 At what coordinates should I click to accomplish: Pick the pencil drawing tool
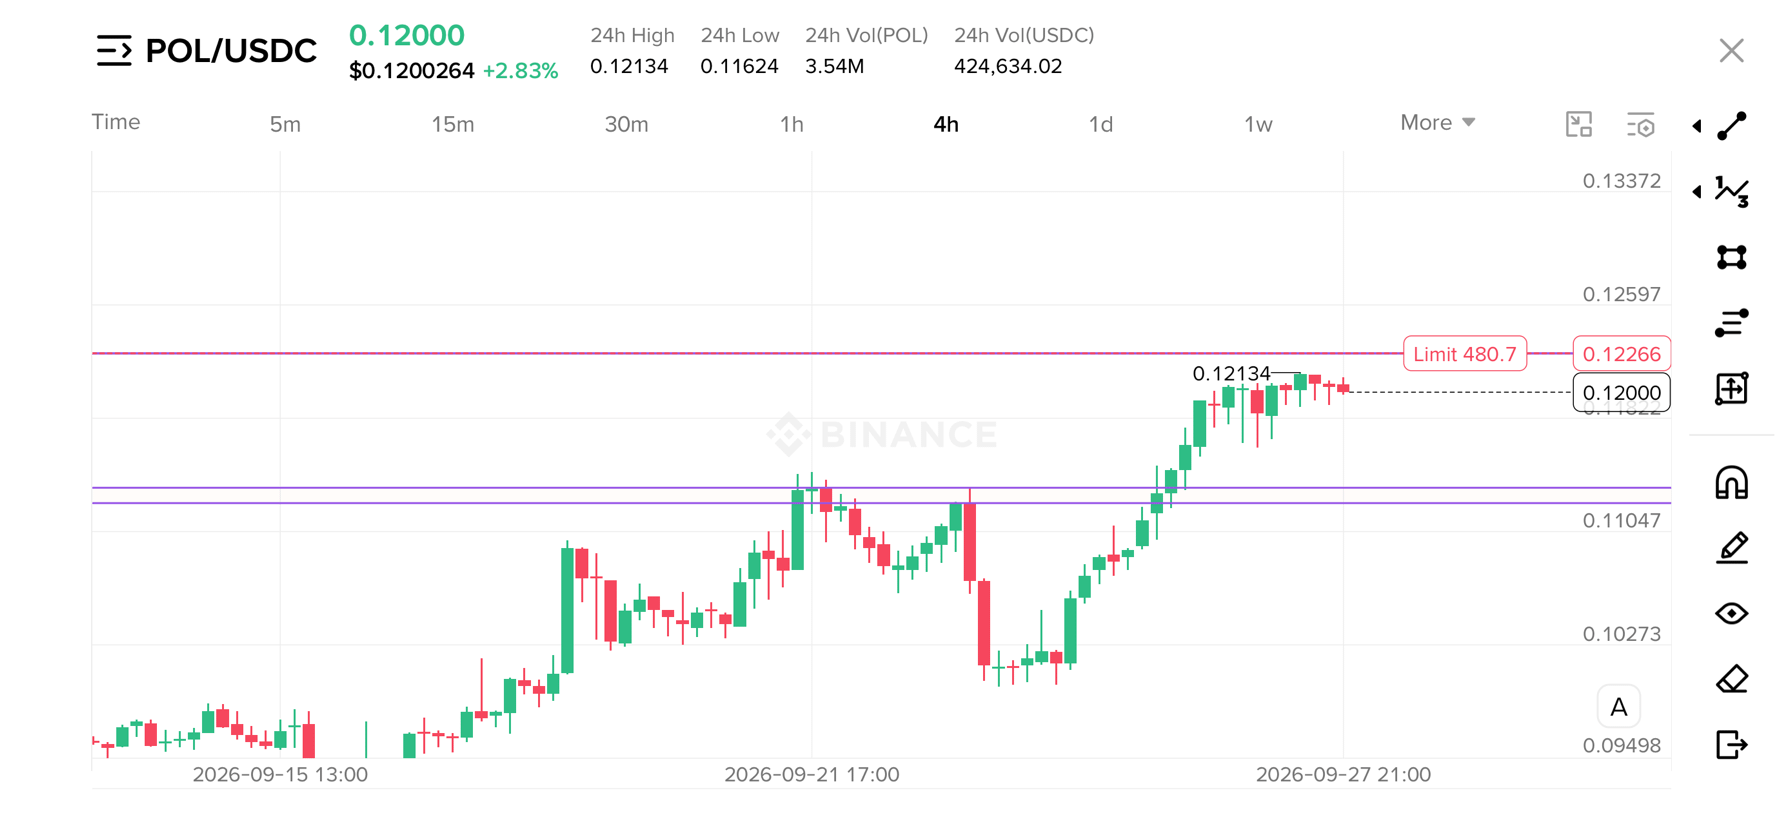click(1732, 548)
